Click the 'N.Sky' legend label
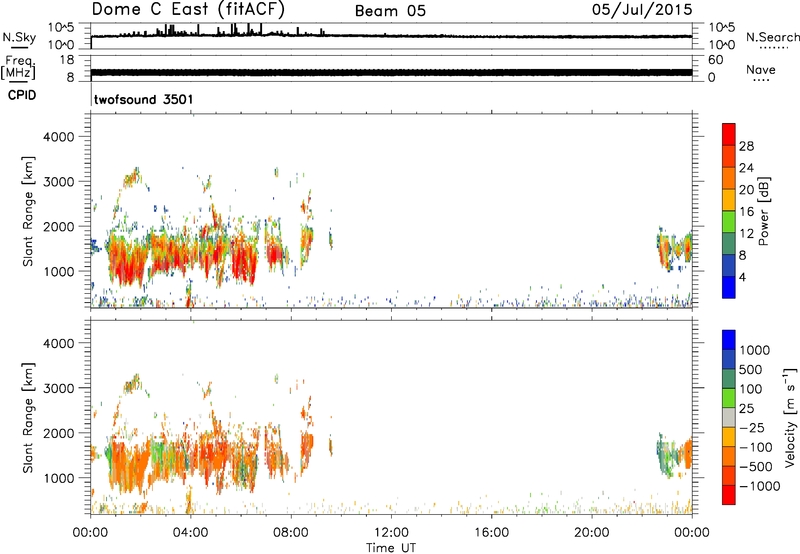 (19, 38)
